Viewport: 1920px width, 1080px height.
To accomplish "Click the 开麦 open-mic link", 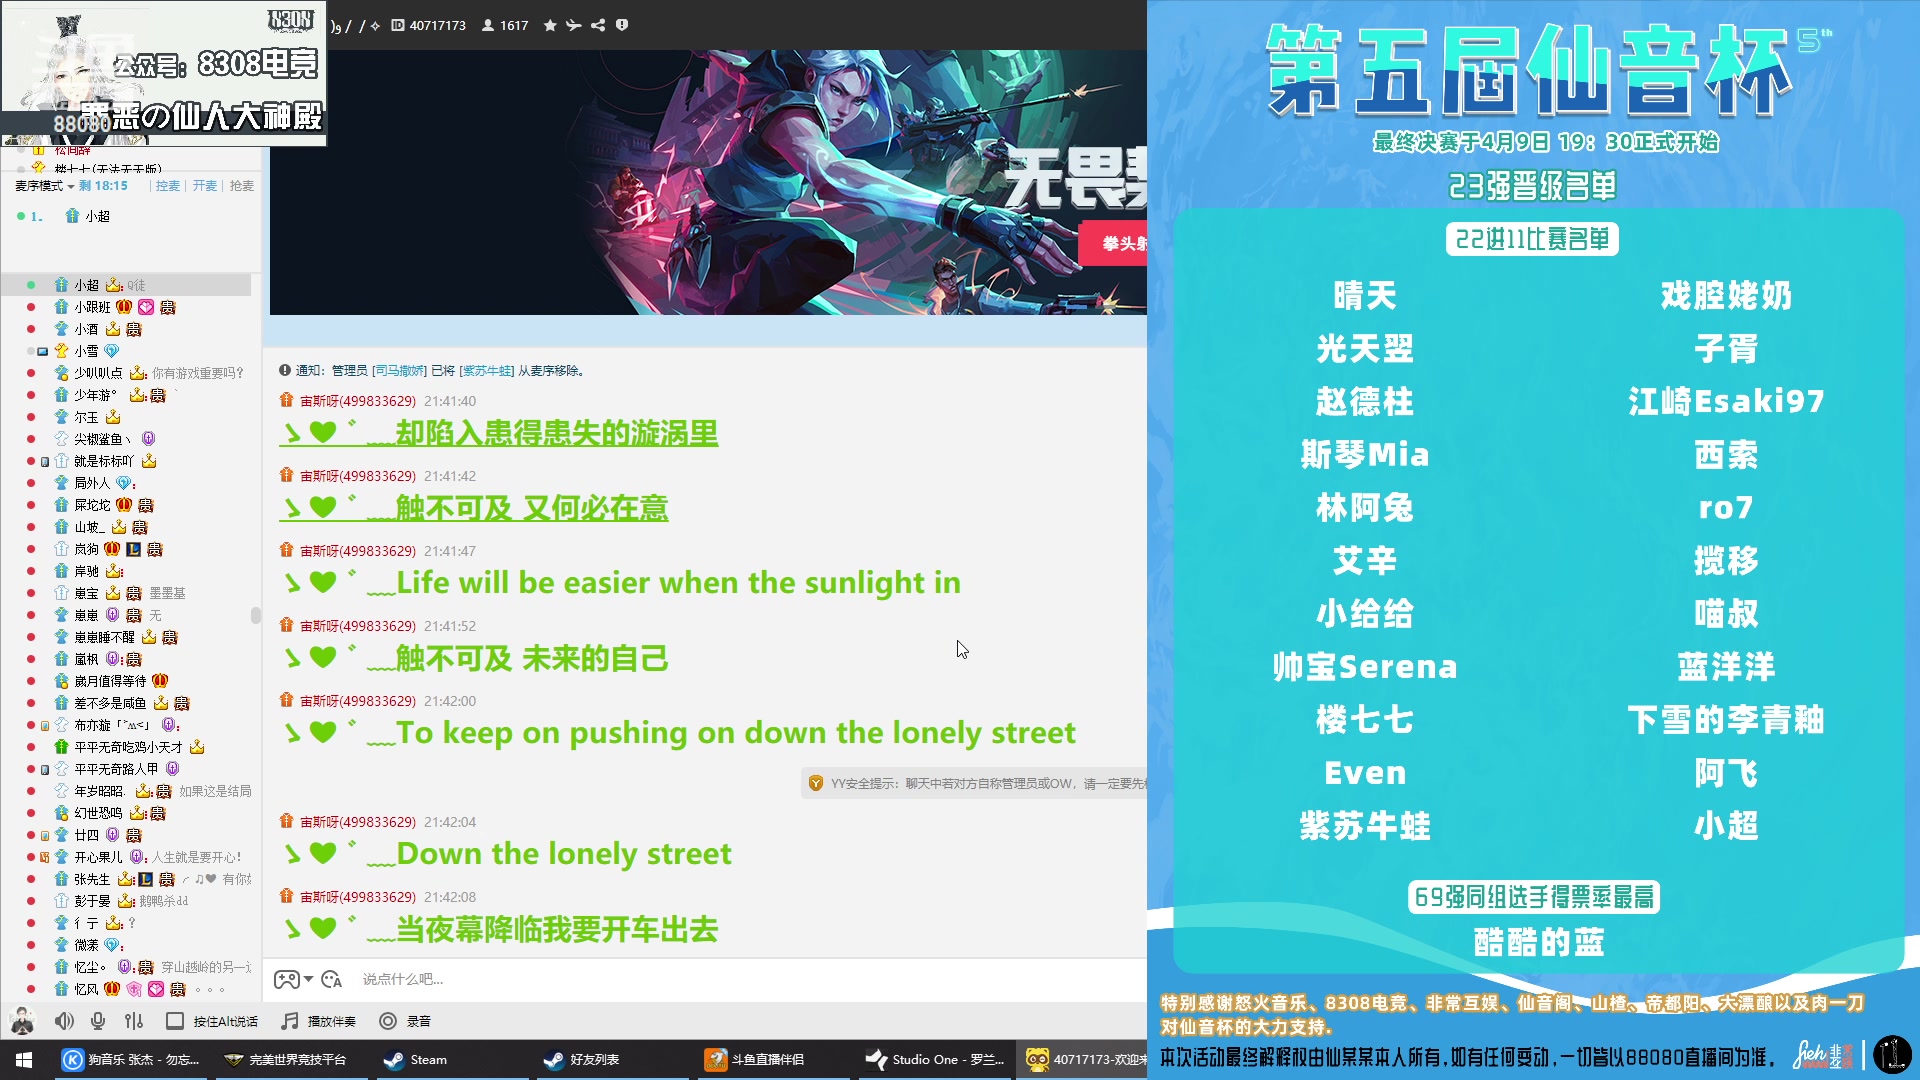I will [205, 186].
